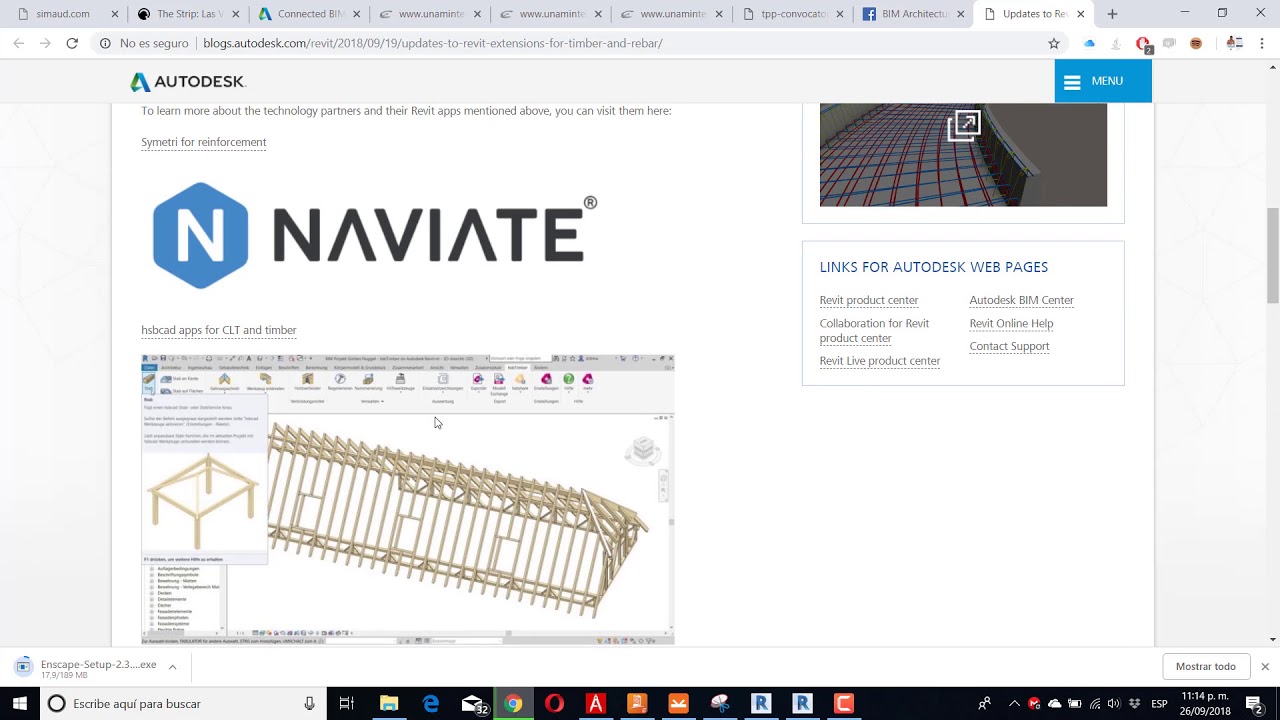
Task: Click 'Mostrar todo' downloads button
Action: [1206, 666]
